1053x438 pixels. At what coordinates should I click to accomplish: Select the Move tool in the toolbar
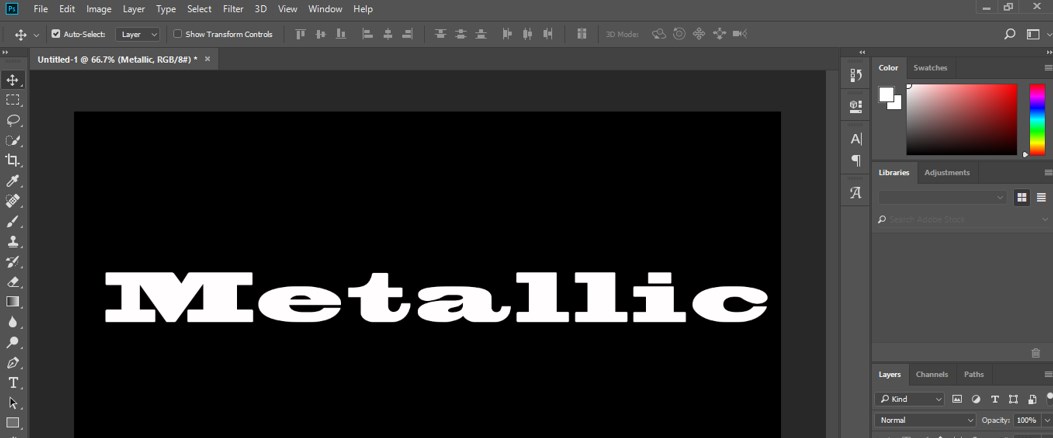(x=13, y=80)
